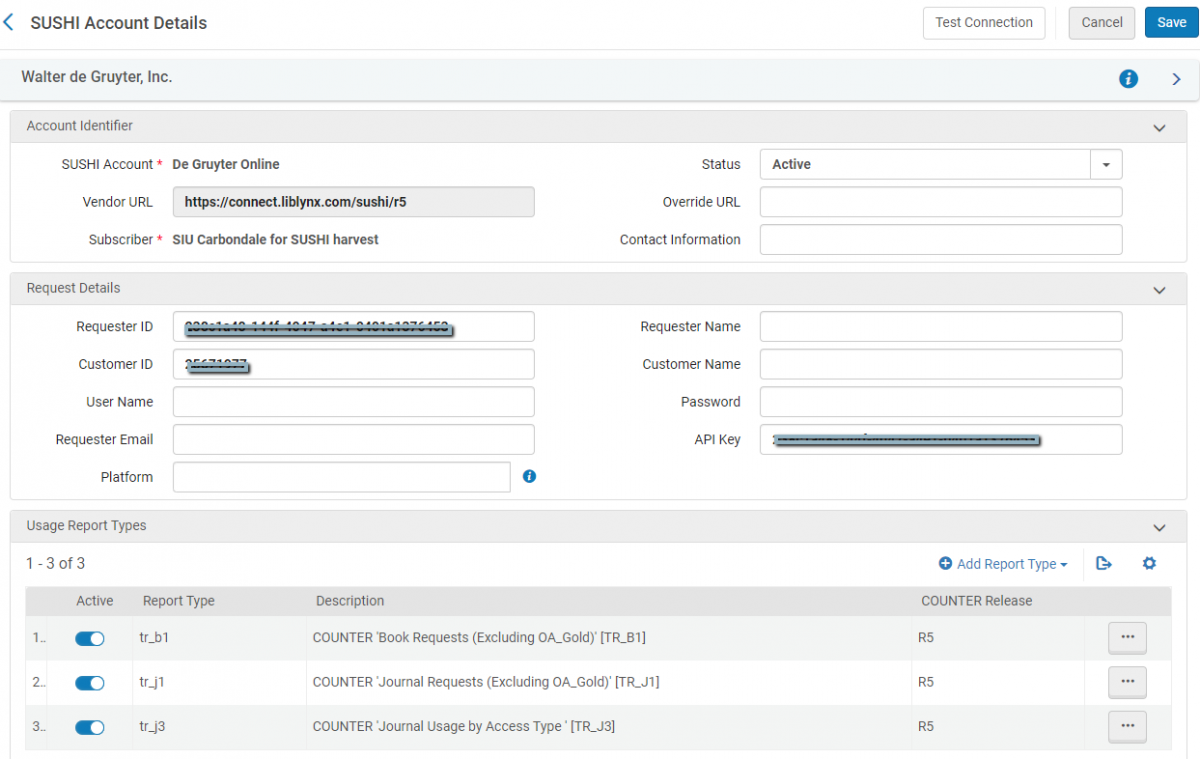Click the back arrow beside SUSHI Account Details
This screenshot has width=1200, height=759.
point(10,22)
